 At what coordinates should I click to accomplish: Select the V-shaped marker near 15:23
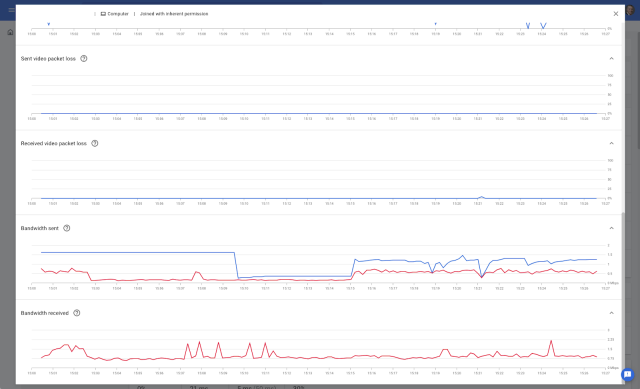pos(528,26)
